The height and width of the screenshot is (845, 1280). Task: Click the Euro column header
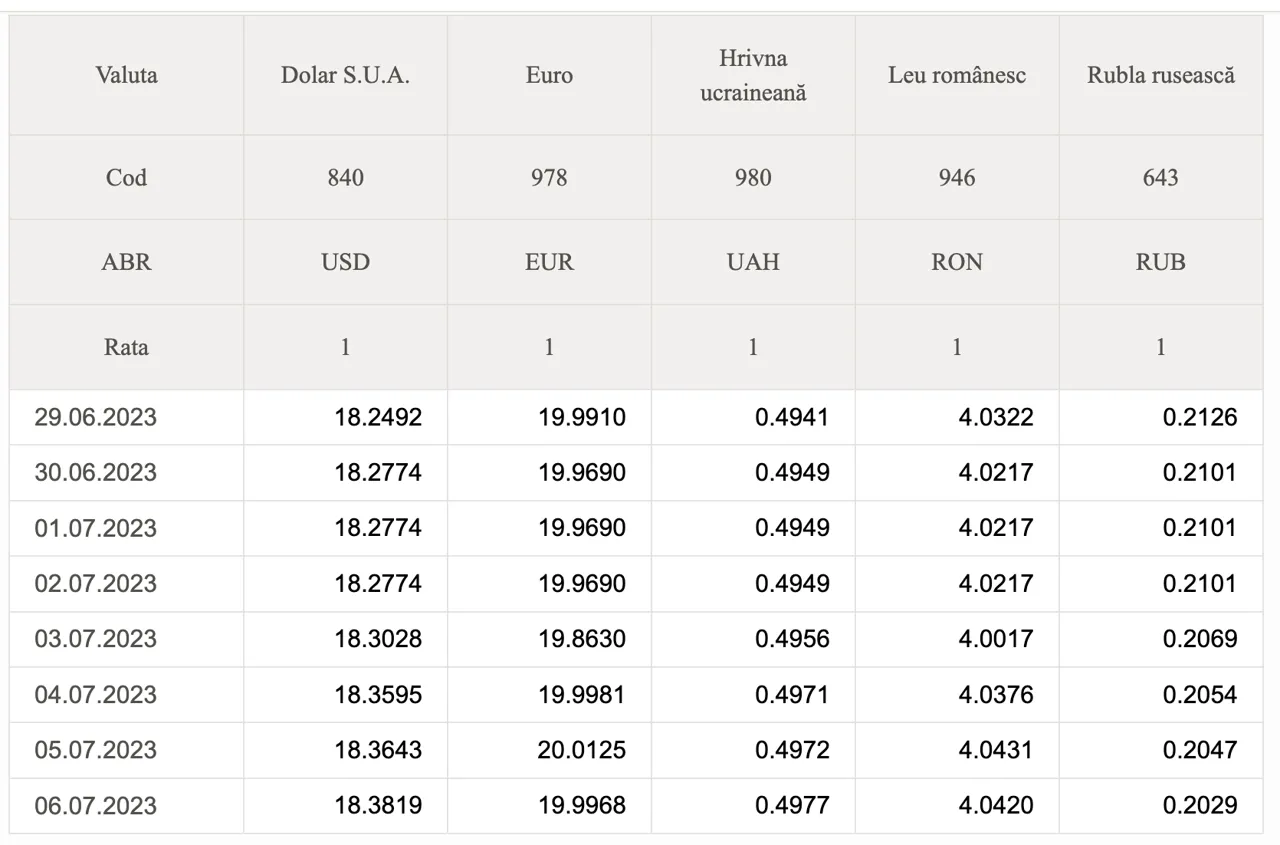549,75
